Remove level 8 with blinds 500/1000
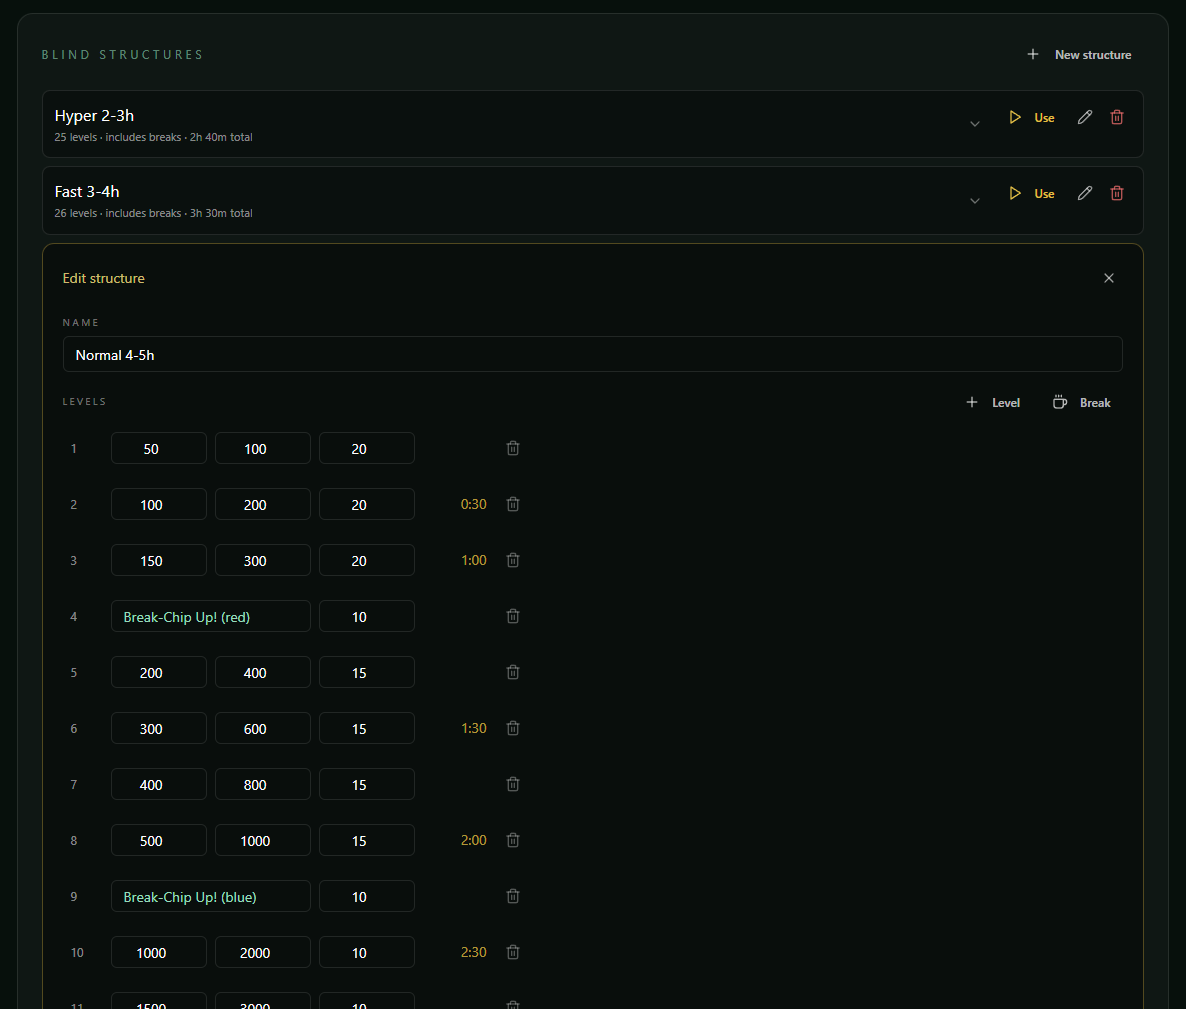Screen dimensions: 1186x1009 coord(513,840)
